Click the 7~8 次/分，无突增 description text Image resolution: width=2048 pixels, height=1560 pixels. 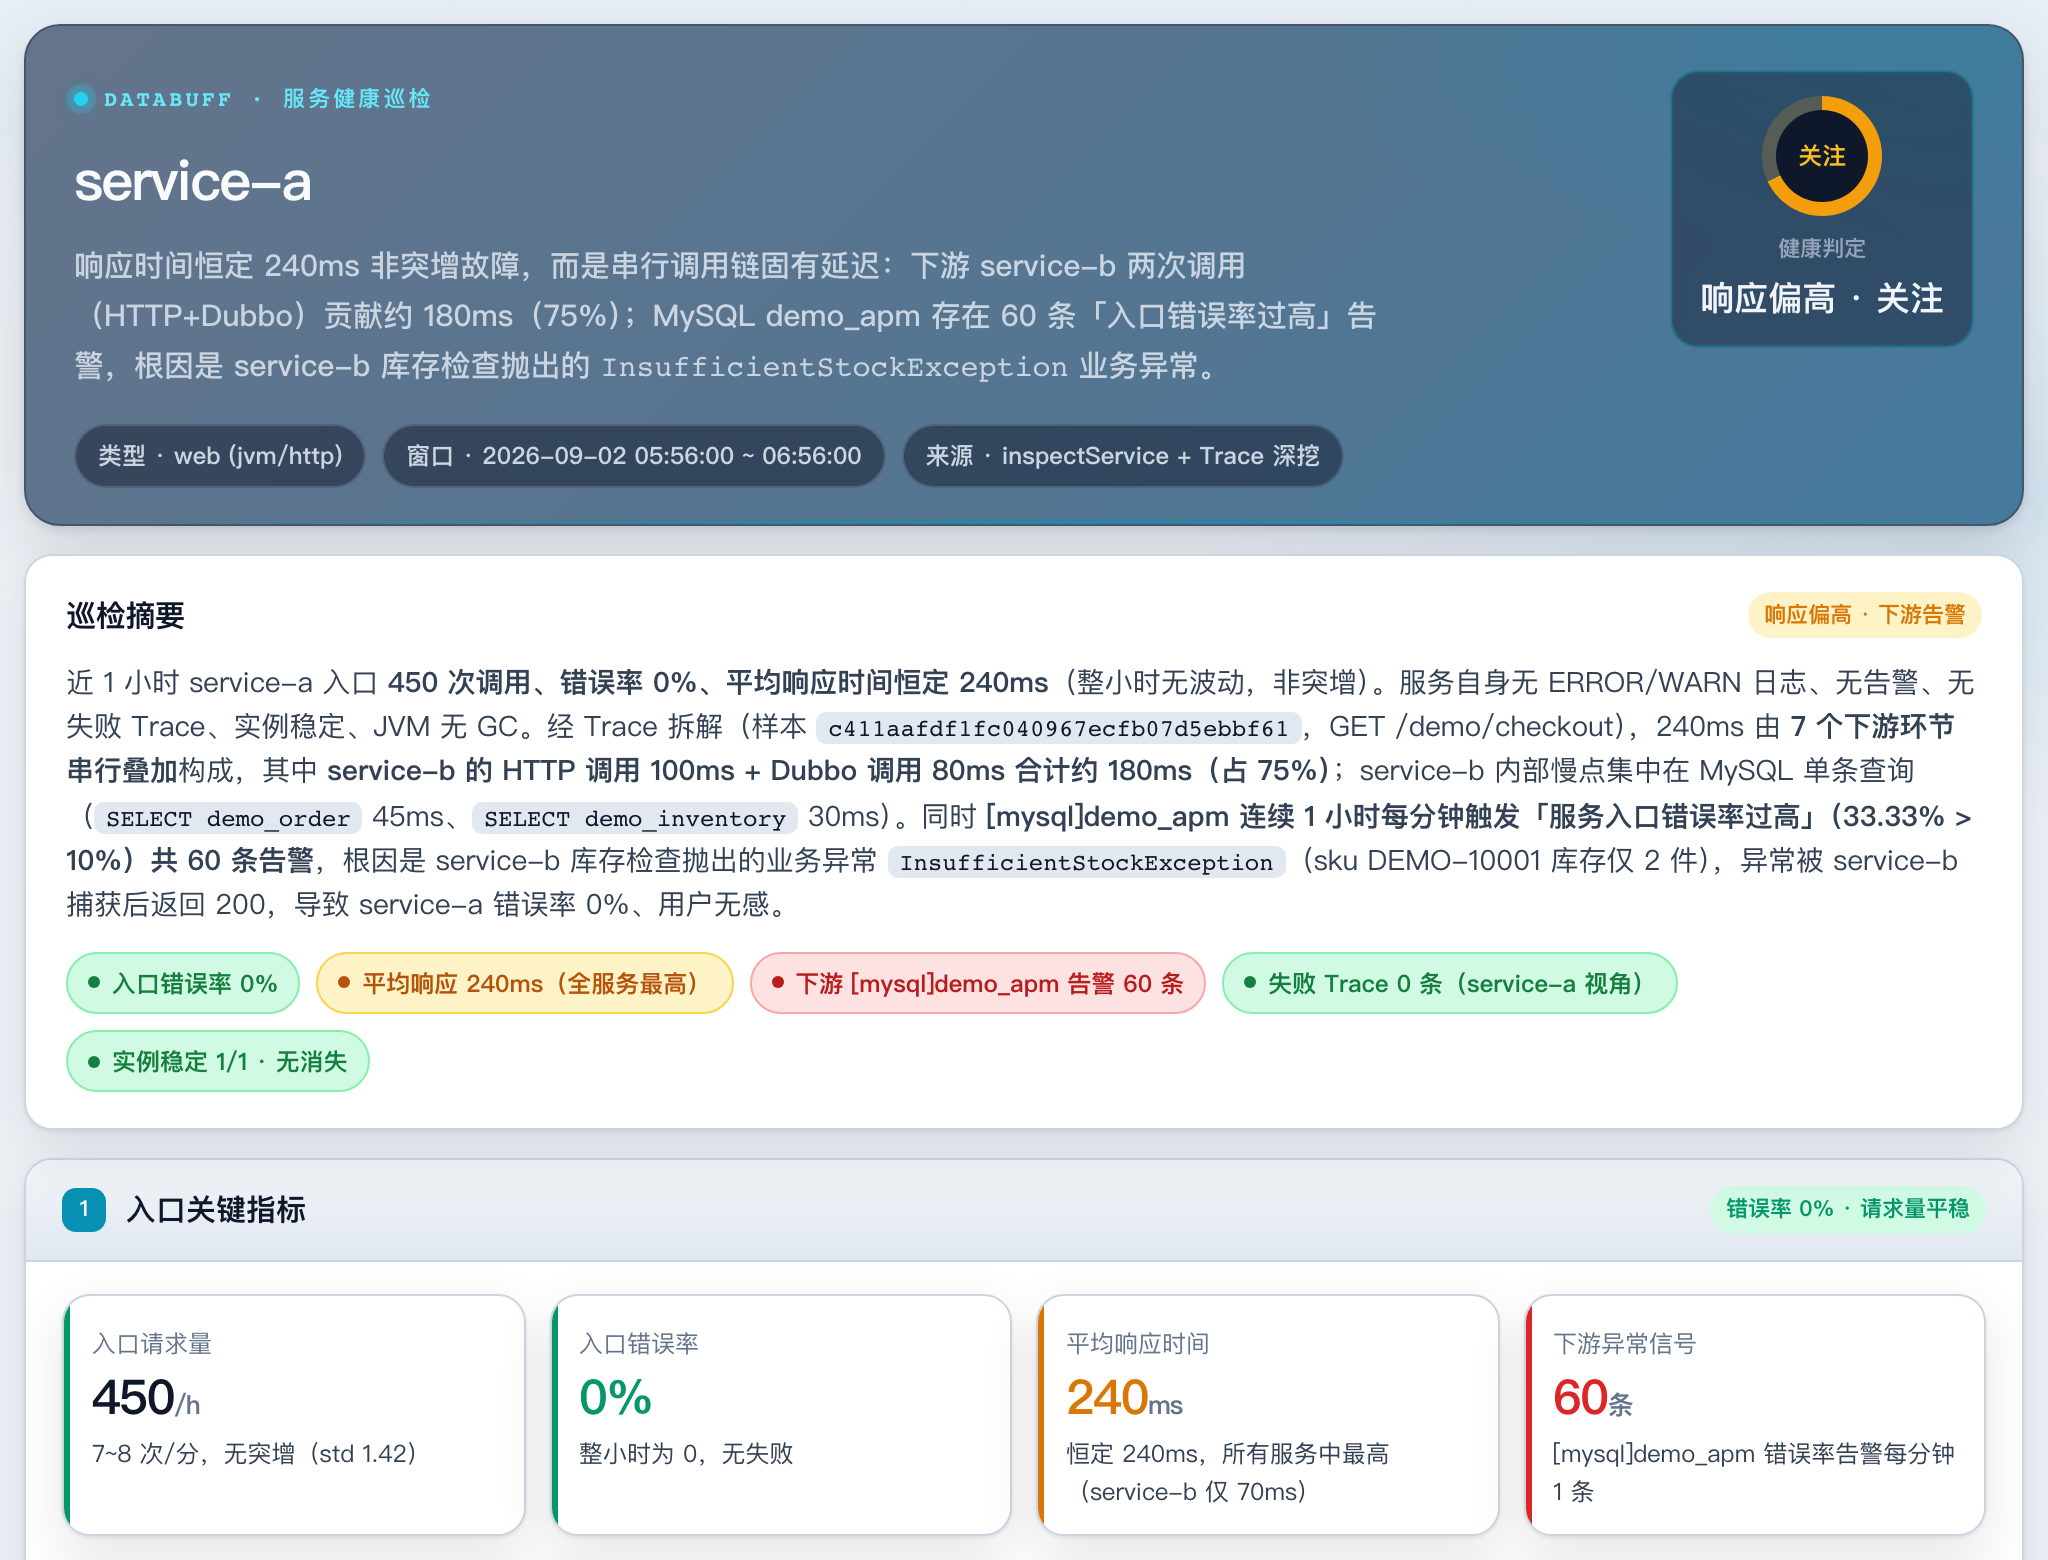(254, 1453)
